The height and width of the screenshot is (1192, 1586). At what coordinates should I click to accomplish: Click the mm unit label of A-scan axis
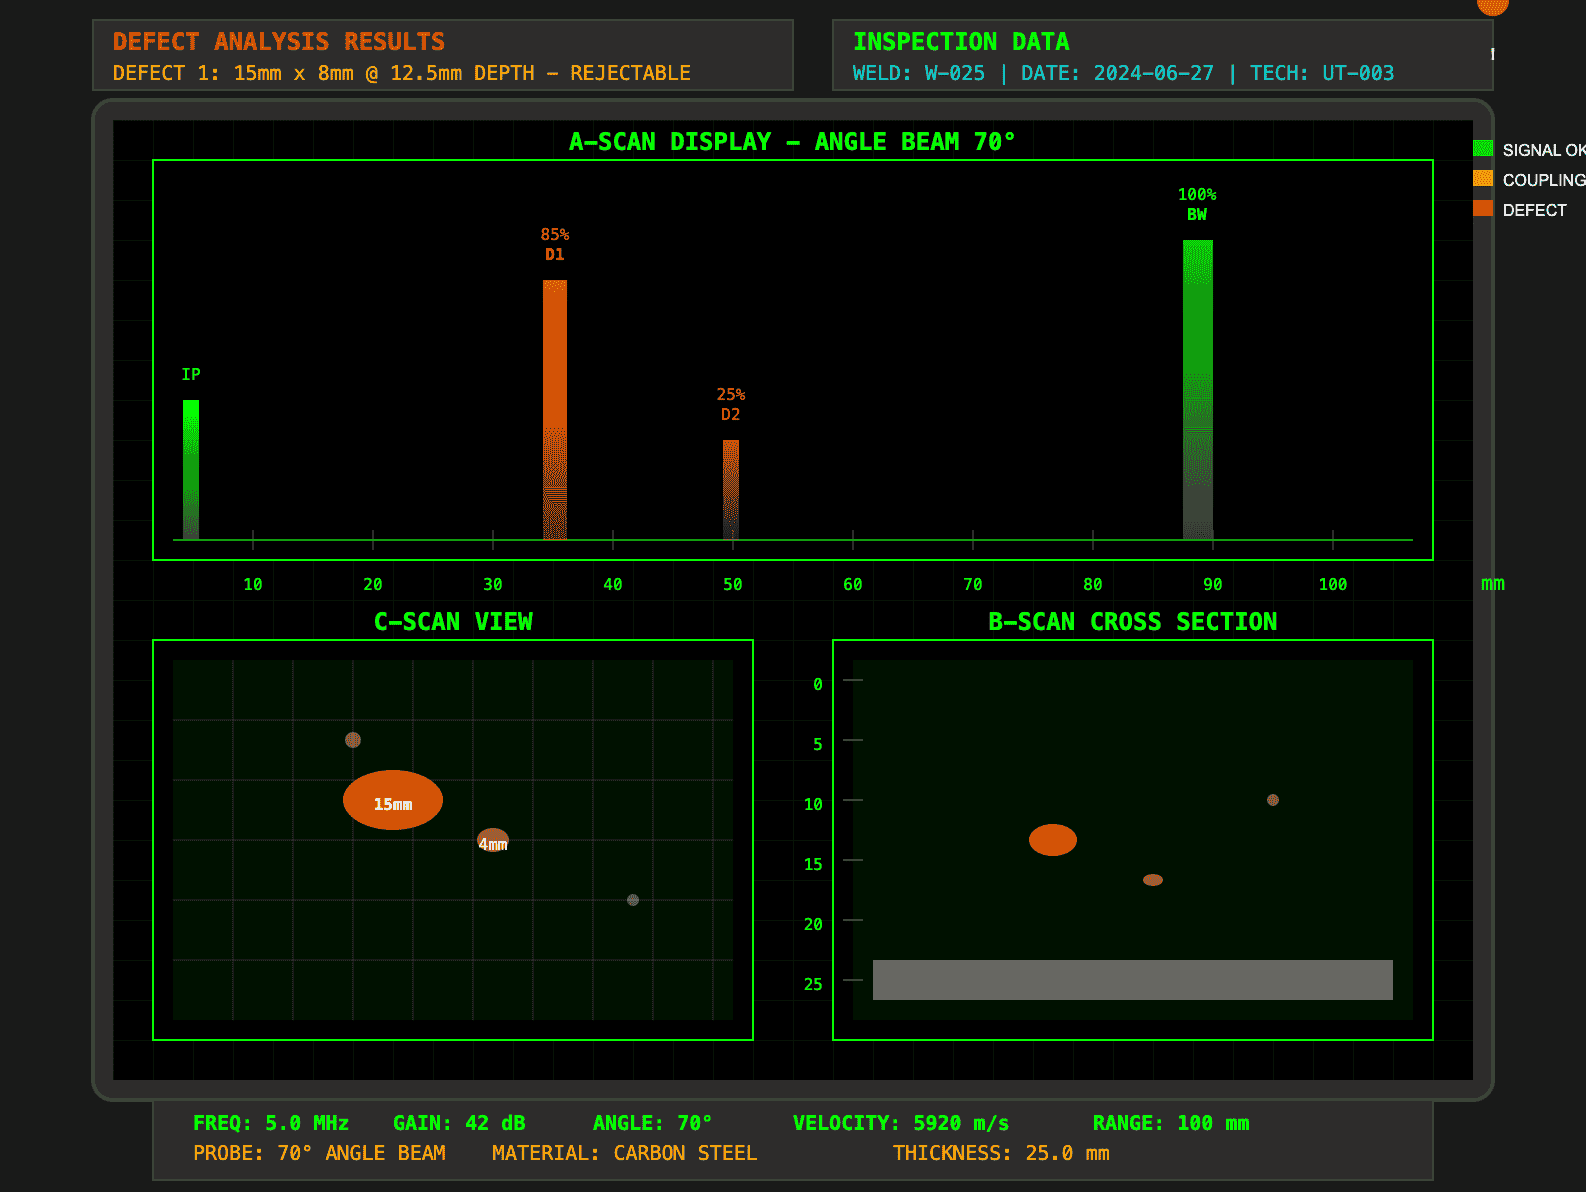point(1493,584)
